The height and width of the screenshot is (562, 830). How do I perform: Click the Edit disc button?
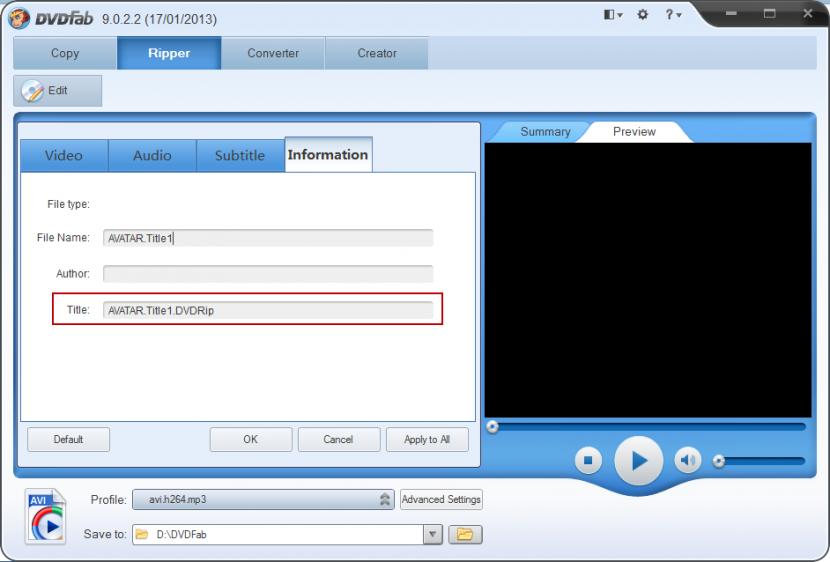[x=58, y=90]
